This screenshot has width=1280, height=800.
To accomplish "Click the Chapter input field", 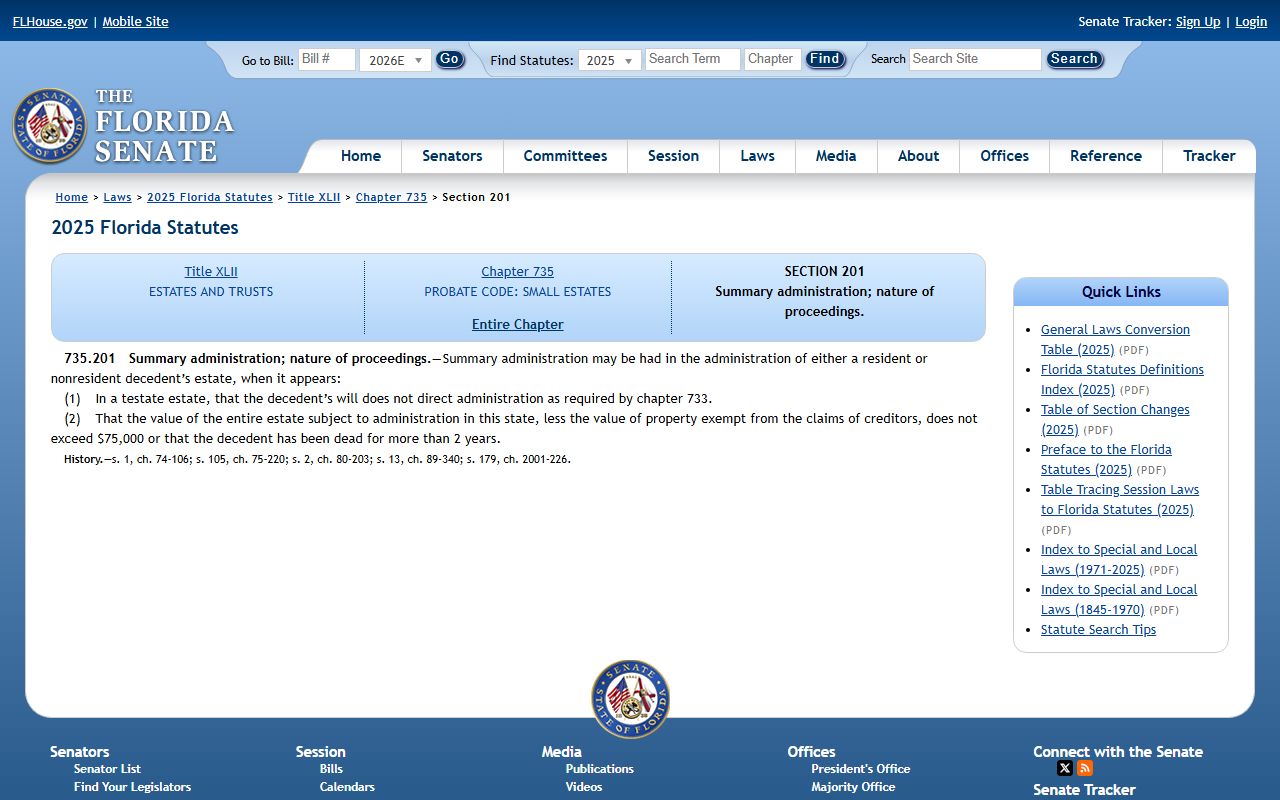I will point(772,59).
